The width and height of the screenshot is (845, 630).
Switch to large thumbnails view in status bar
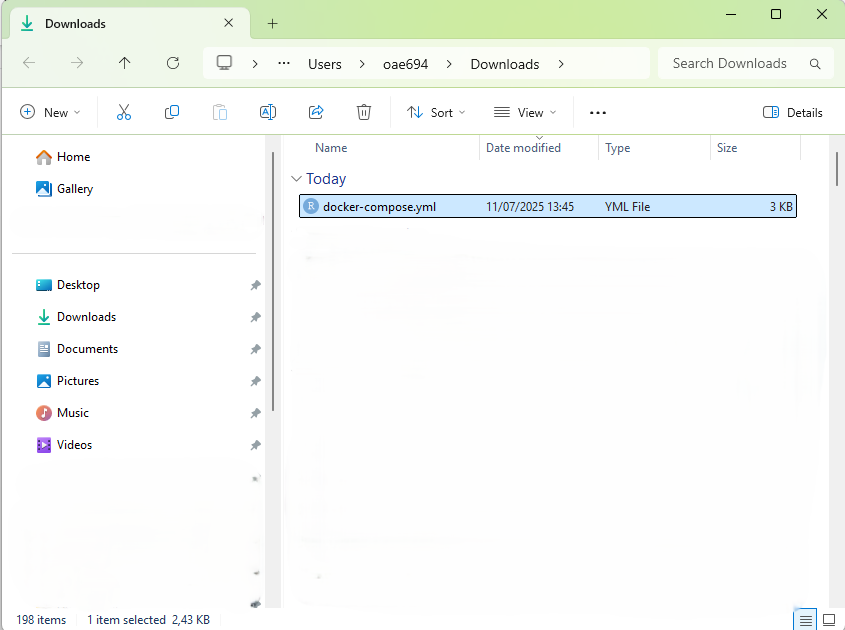click(828, 620)
